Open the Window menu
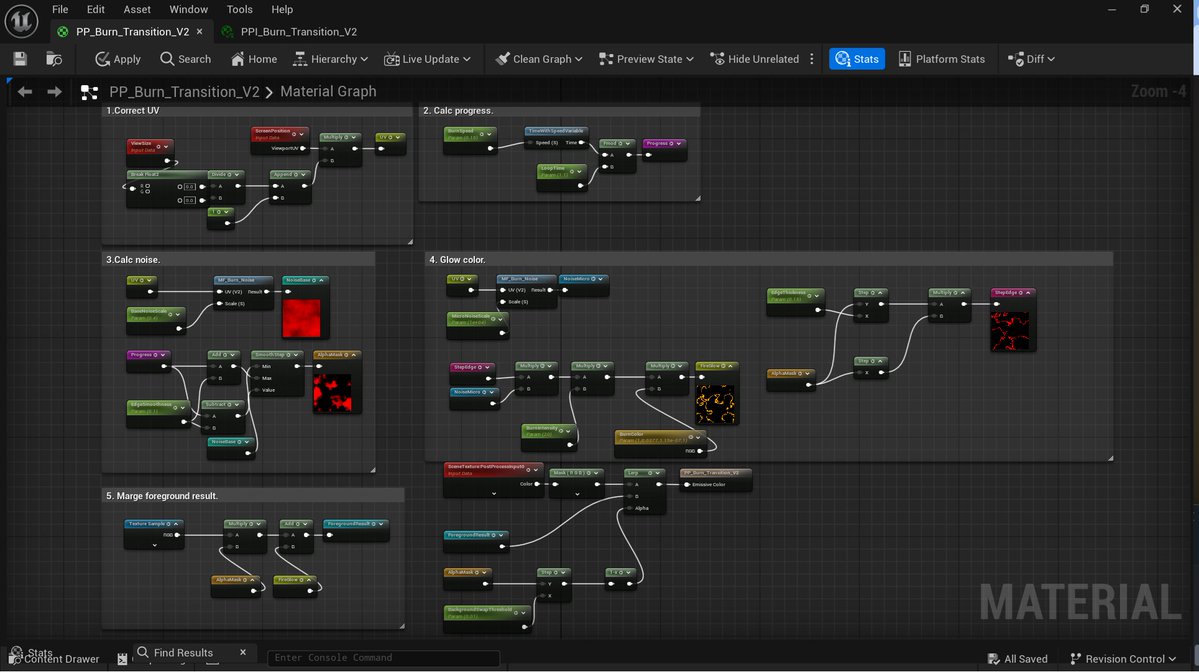 [x=188, y=9]
